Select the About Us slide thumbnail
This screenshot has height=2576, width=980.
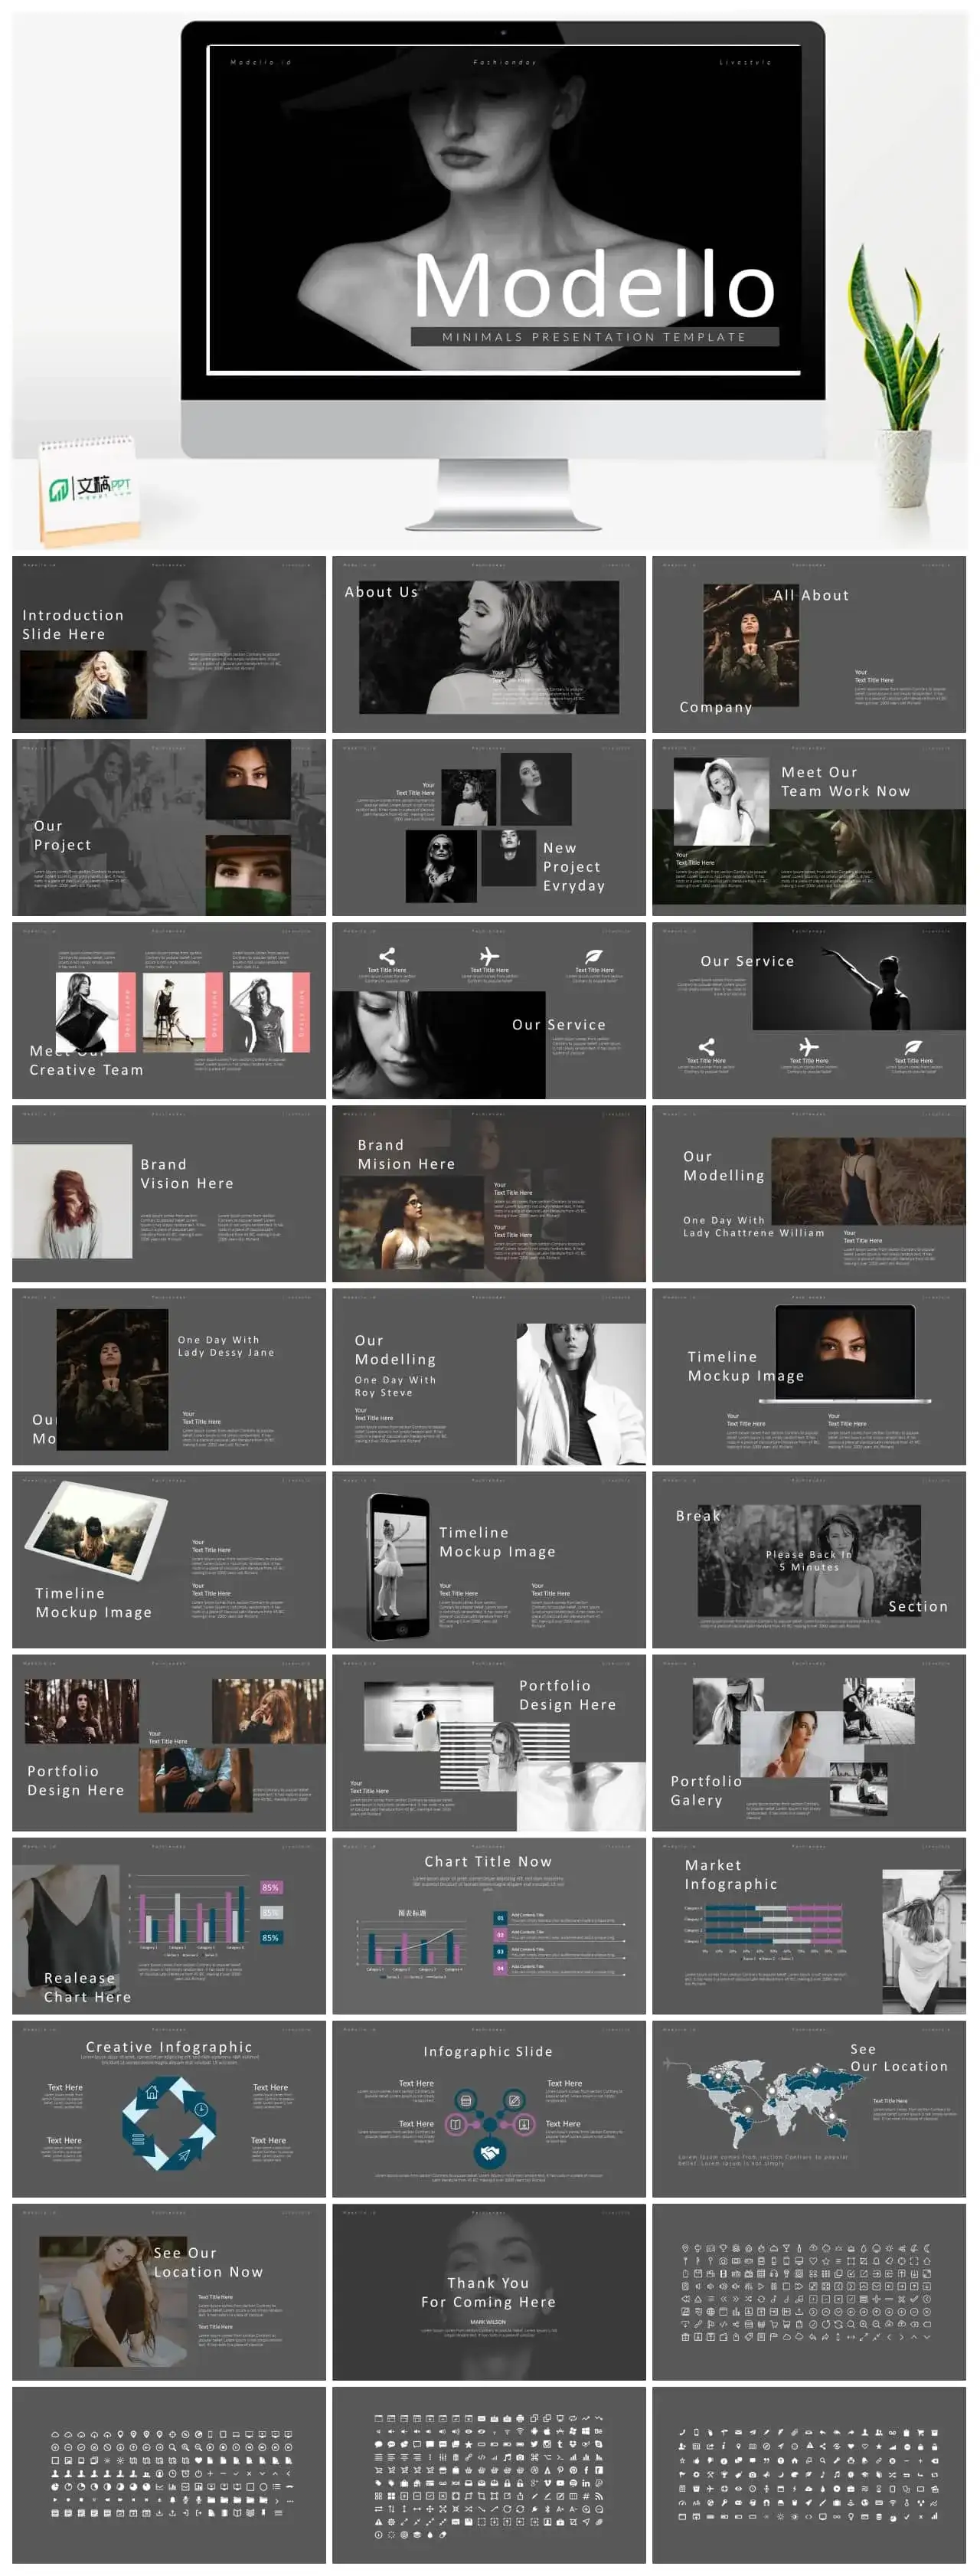click(x=489, y=644)
